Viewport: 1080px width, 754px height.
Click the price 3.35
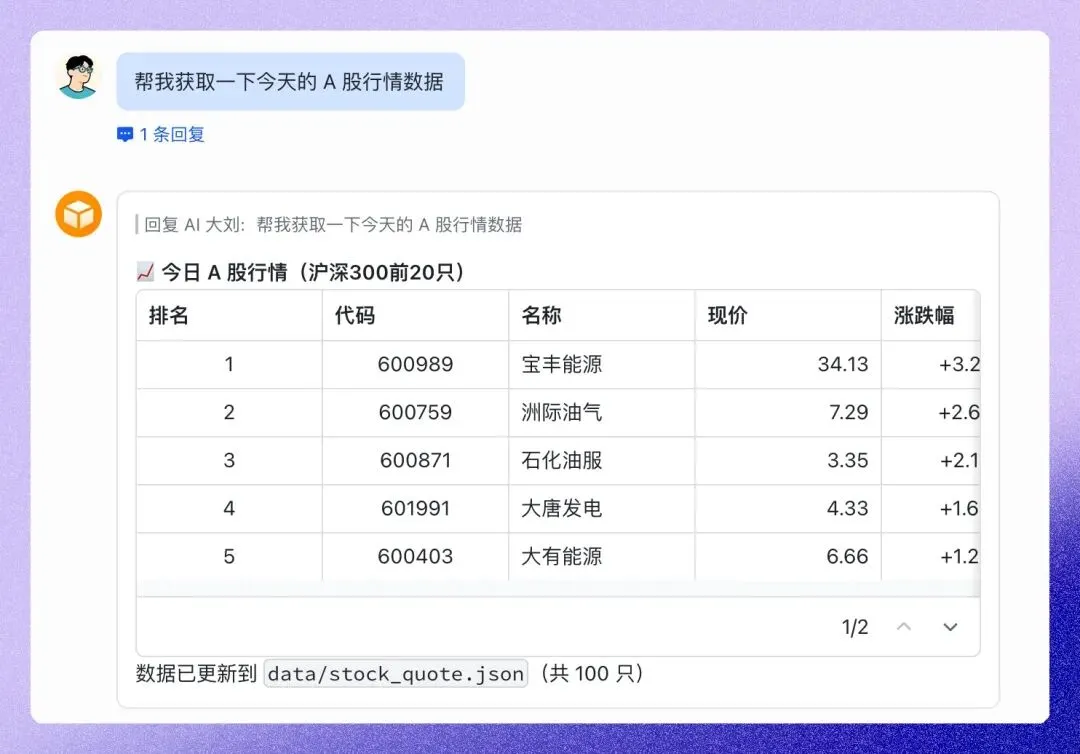[848, 460]
